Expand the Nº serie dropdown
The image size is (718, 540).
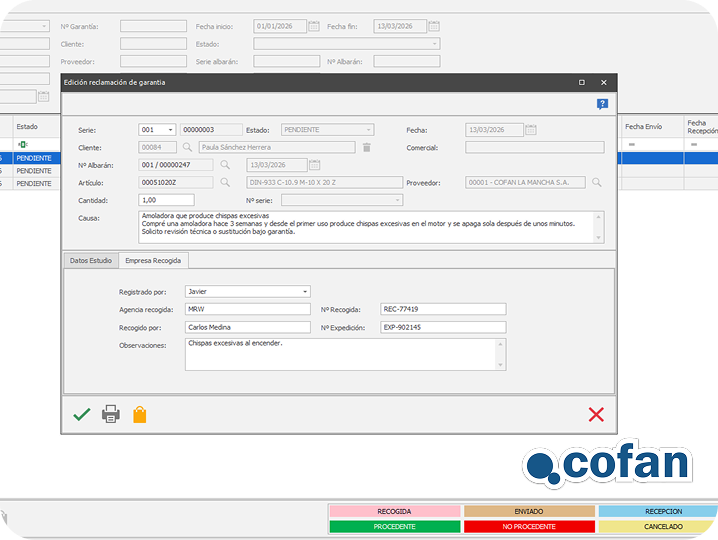click(x=397, y=200)
